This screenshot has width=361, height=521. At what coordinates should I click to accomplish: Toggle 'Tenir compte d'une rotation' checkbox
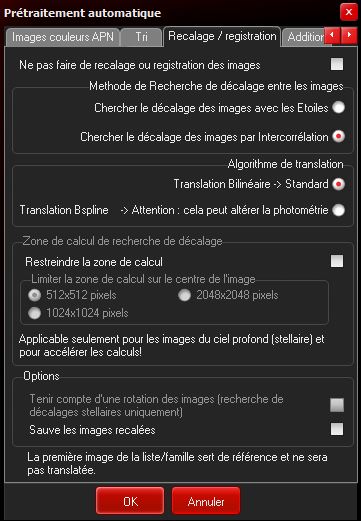[337, 405]
